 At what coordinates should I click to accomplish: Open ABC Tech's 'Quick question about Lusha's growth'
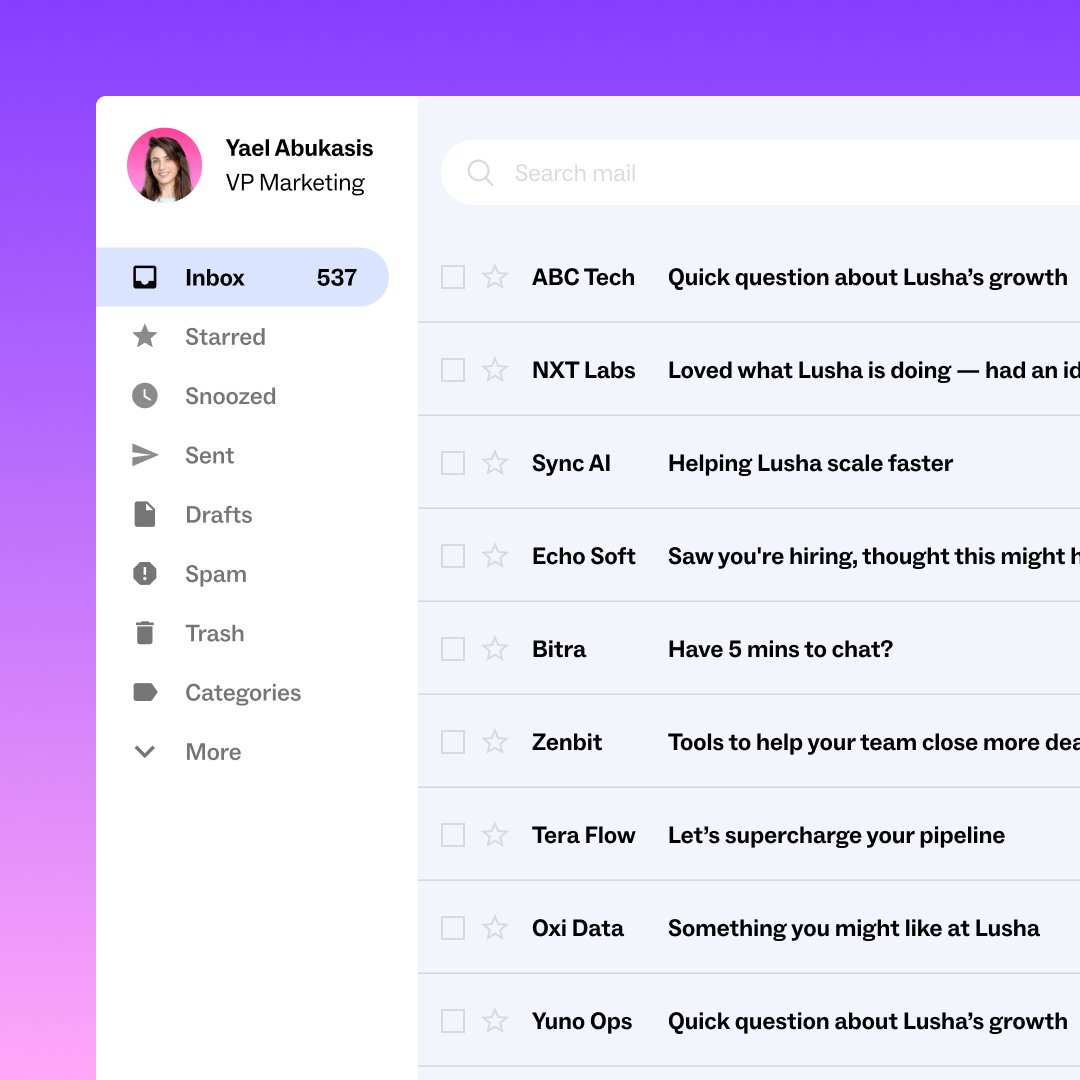867,278
